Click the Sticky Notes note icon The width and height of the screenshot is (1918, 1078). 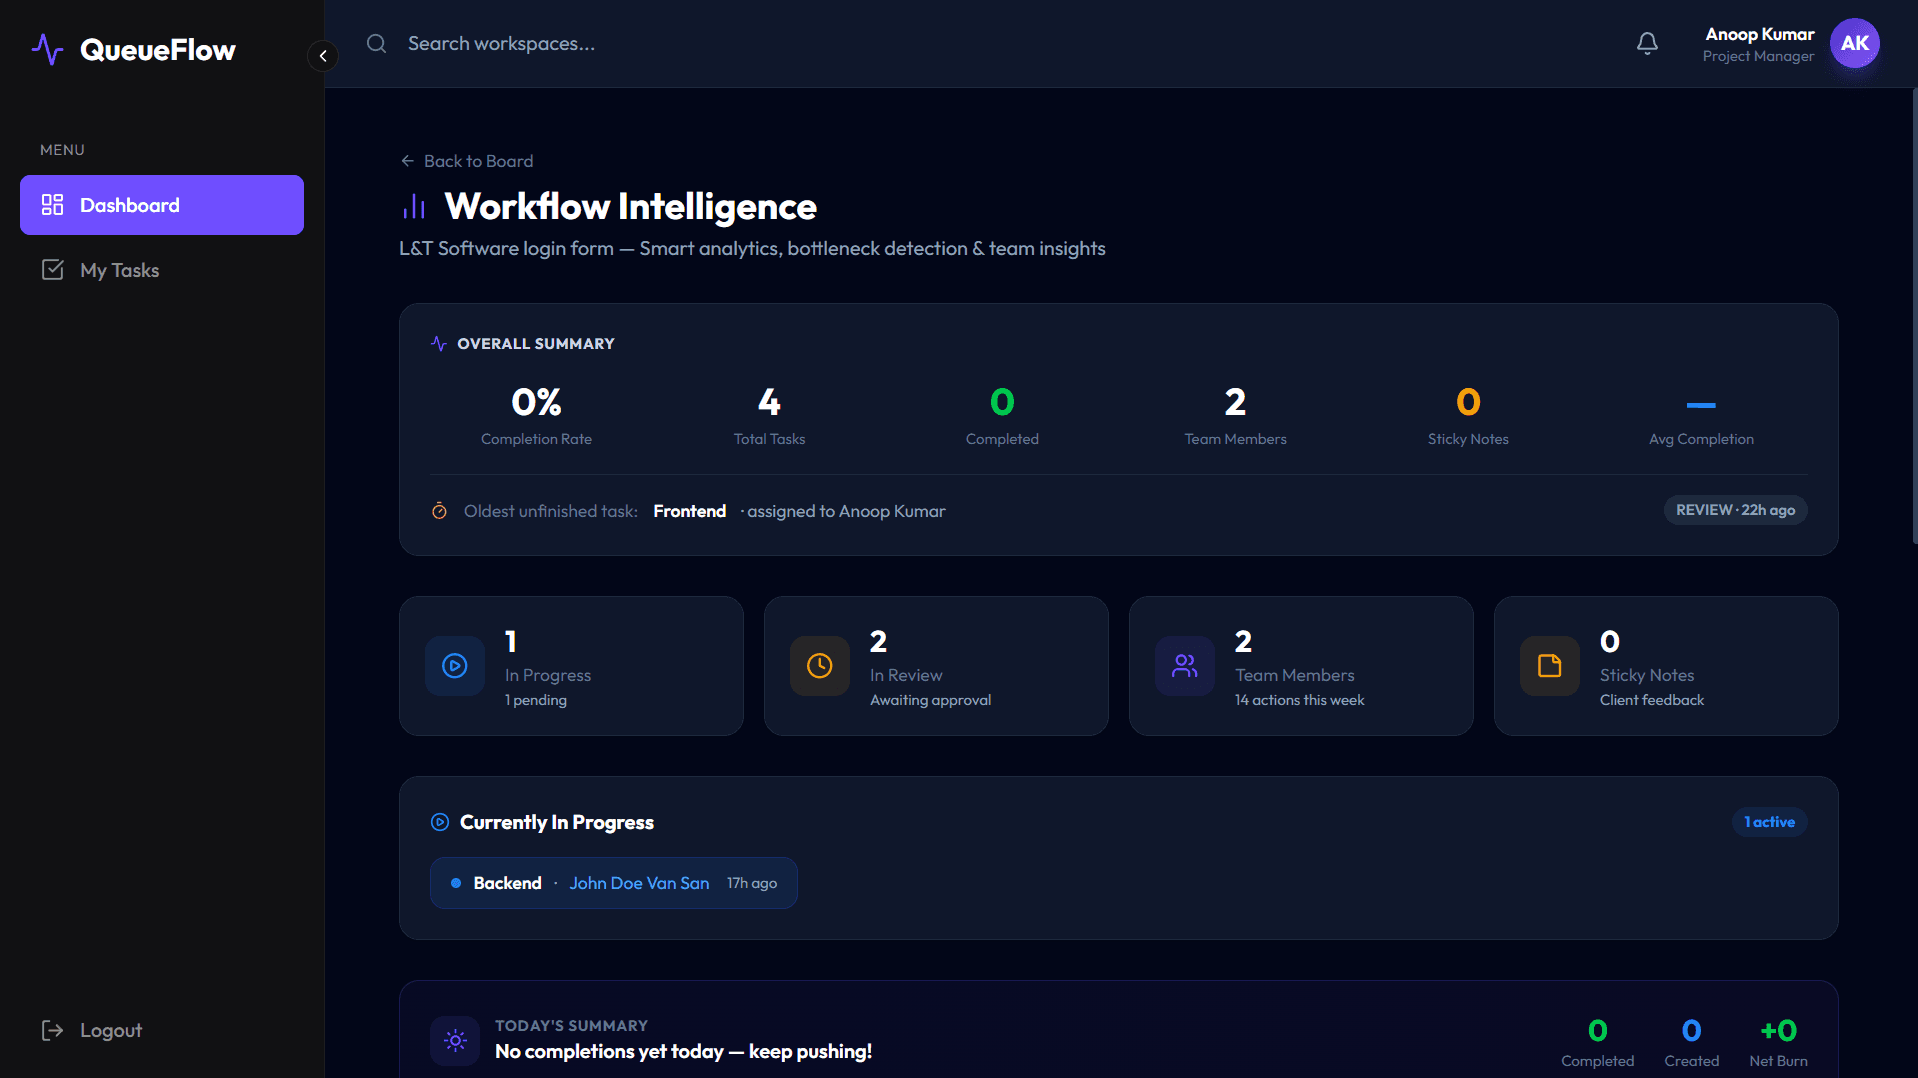(x=1550, y=666)
